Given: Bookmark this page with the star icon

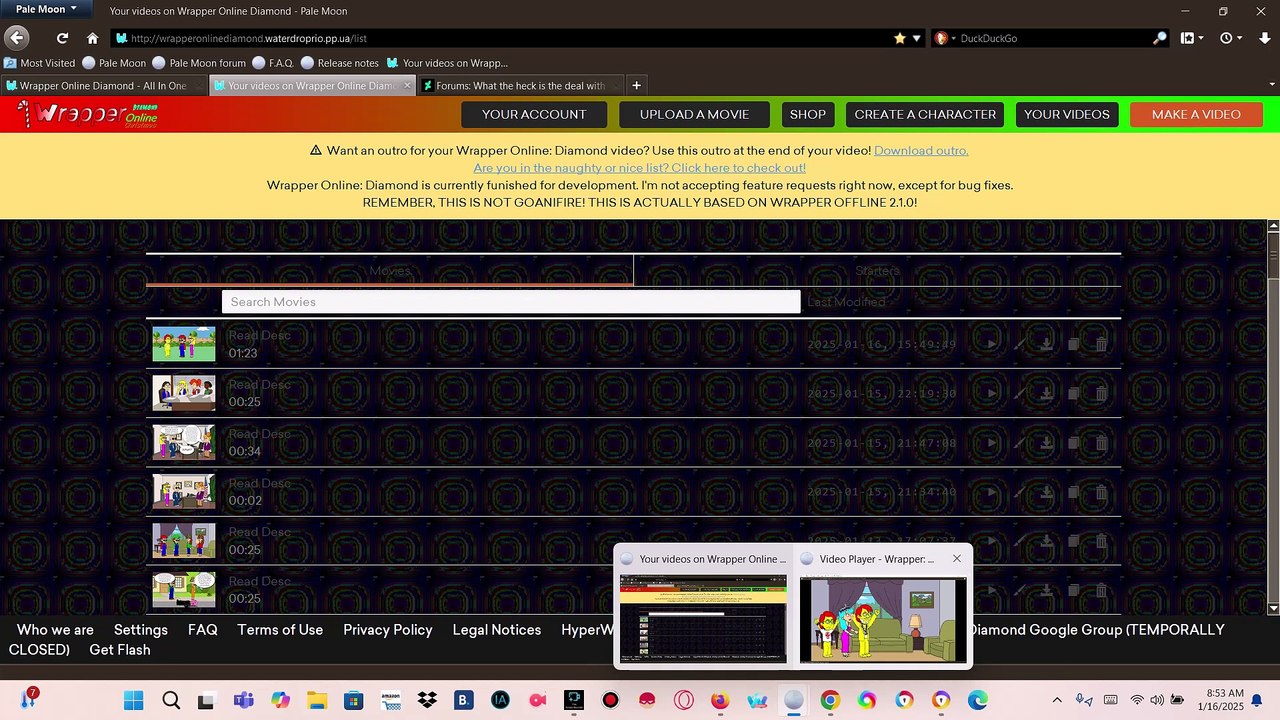Looking at the screenshot, I should point(900,38).
